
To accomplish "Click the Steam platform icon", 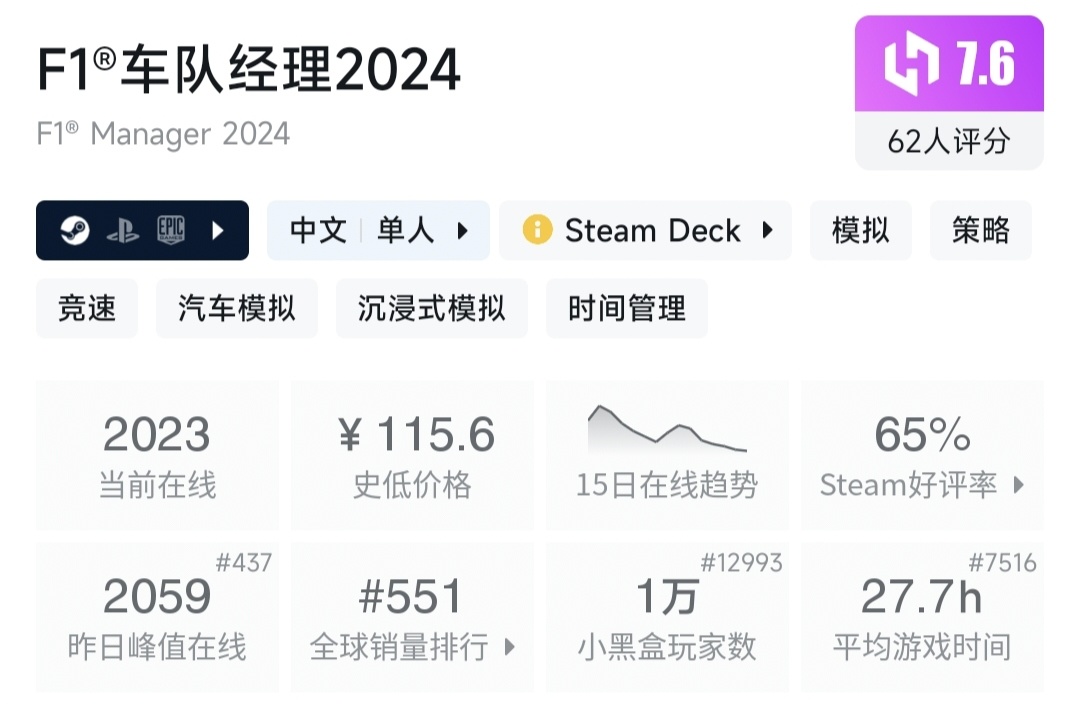I will 75,231.
